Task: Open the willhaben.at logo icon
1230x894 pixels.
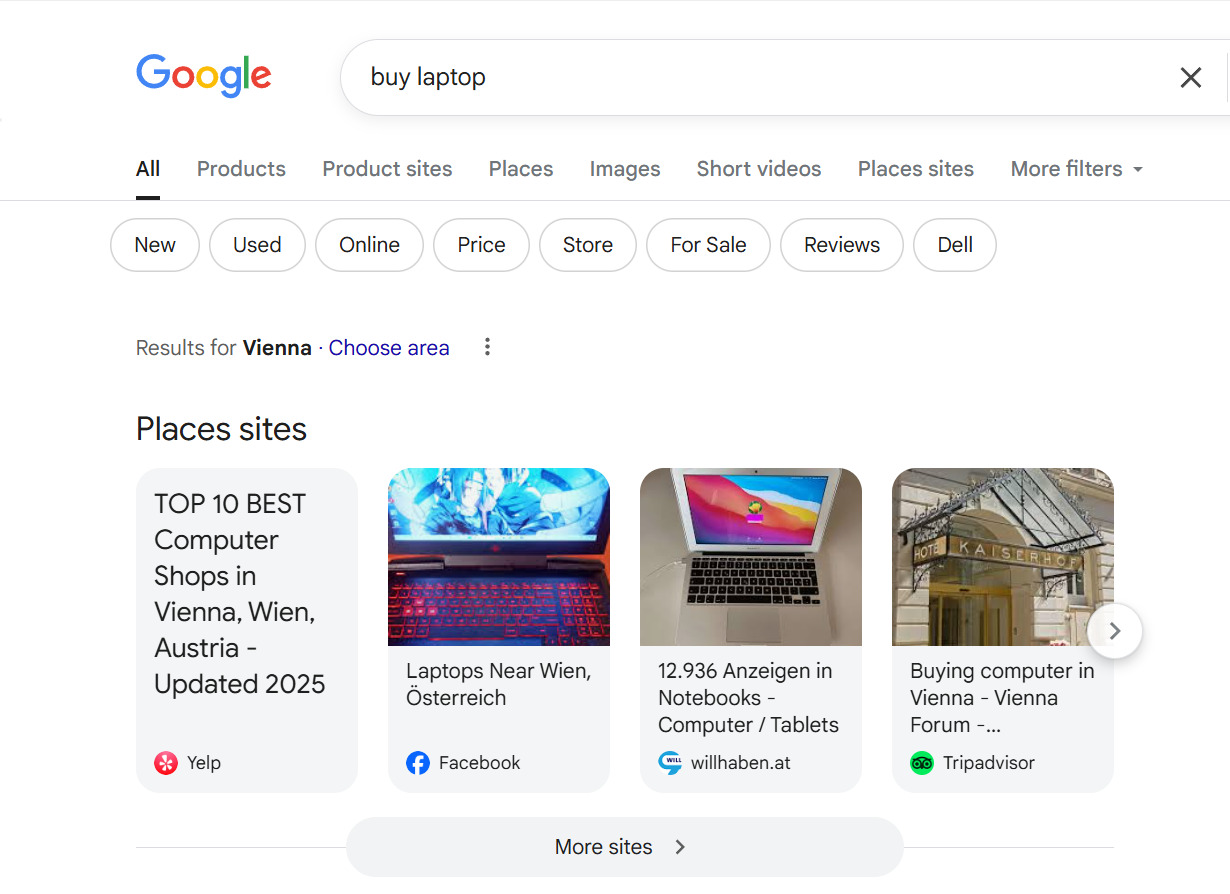Action: coord(670,763)
